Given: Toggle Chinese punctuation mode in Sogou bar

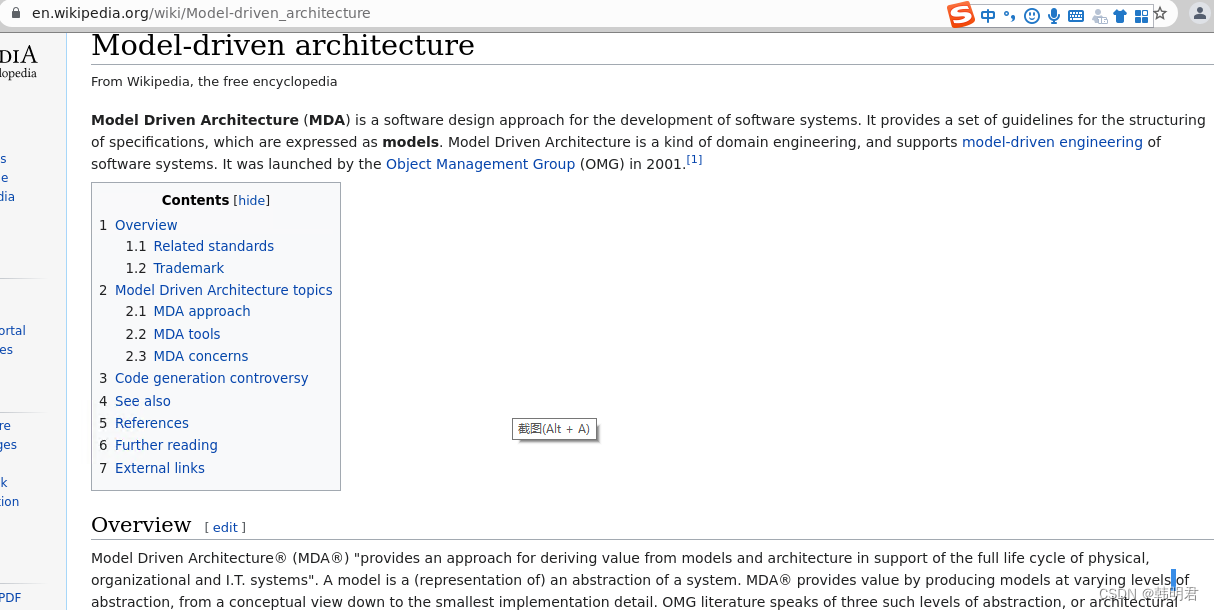Looking at the screenshot, I should [x=1010, y=15].
